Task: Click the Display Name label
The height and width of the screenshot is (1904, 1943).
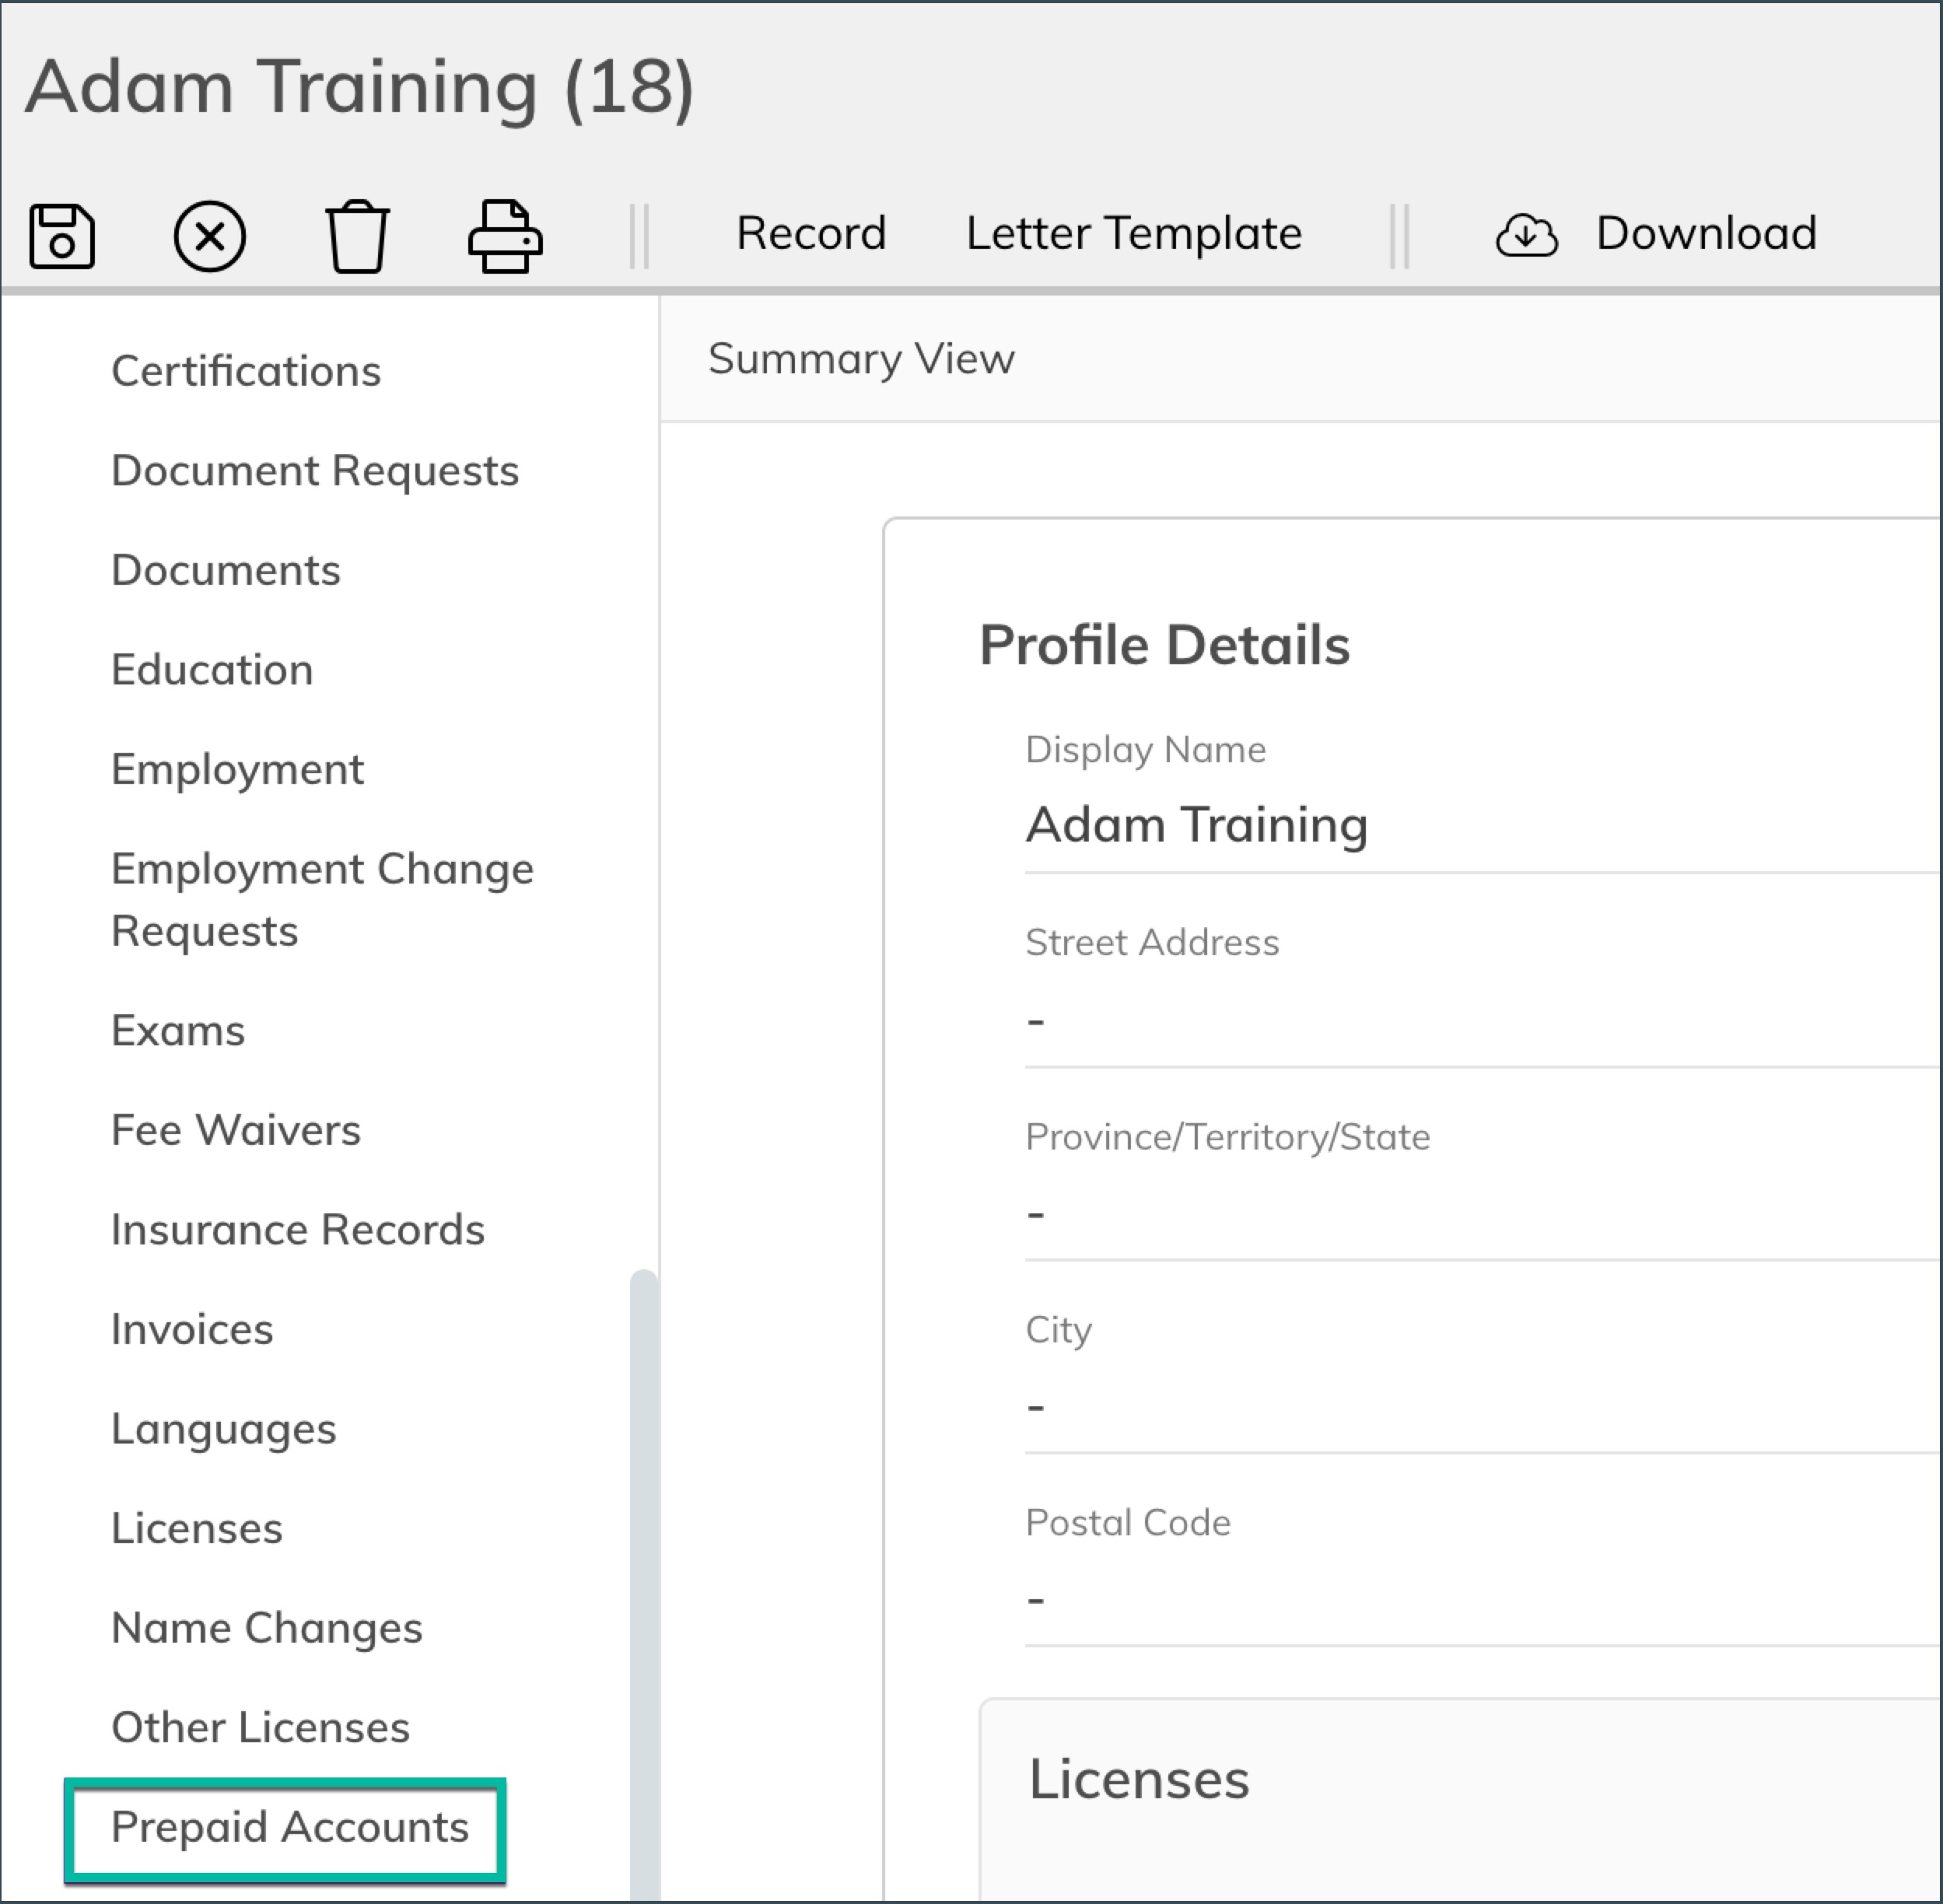Action: coord(1146,751)
